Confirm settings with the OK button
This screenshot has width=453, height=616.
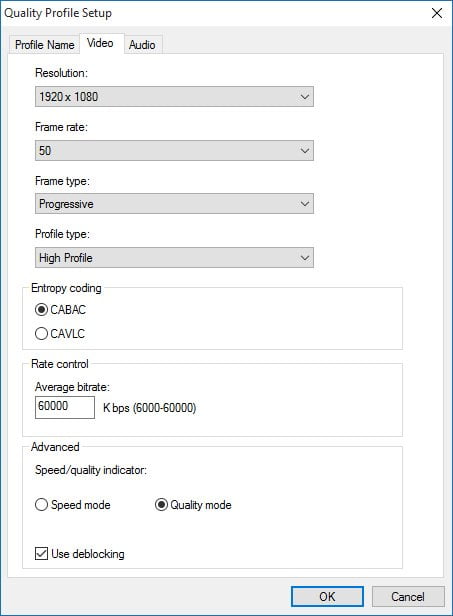coord(327,597)
